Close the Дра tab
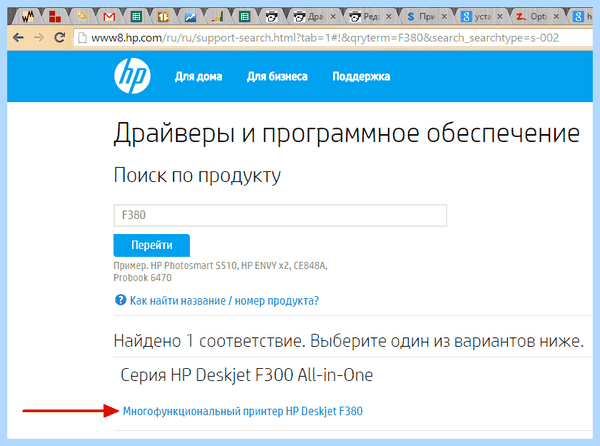 (x=333, y=17)
